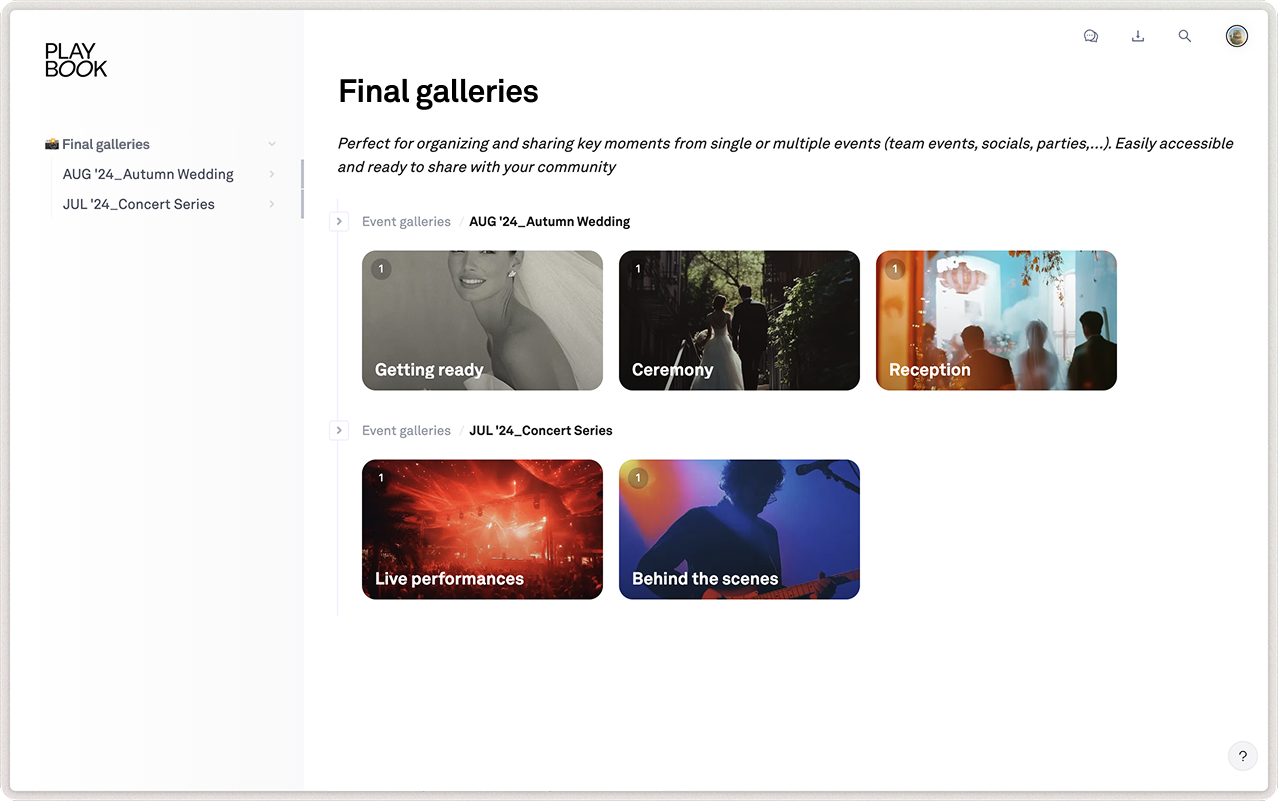Image resolution: width=1278 pixels, height=801 pixels.
Task: Collapse the JUL '24_Concert Series gallery group
Action: click(x=338, y=430)
